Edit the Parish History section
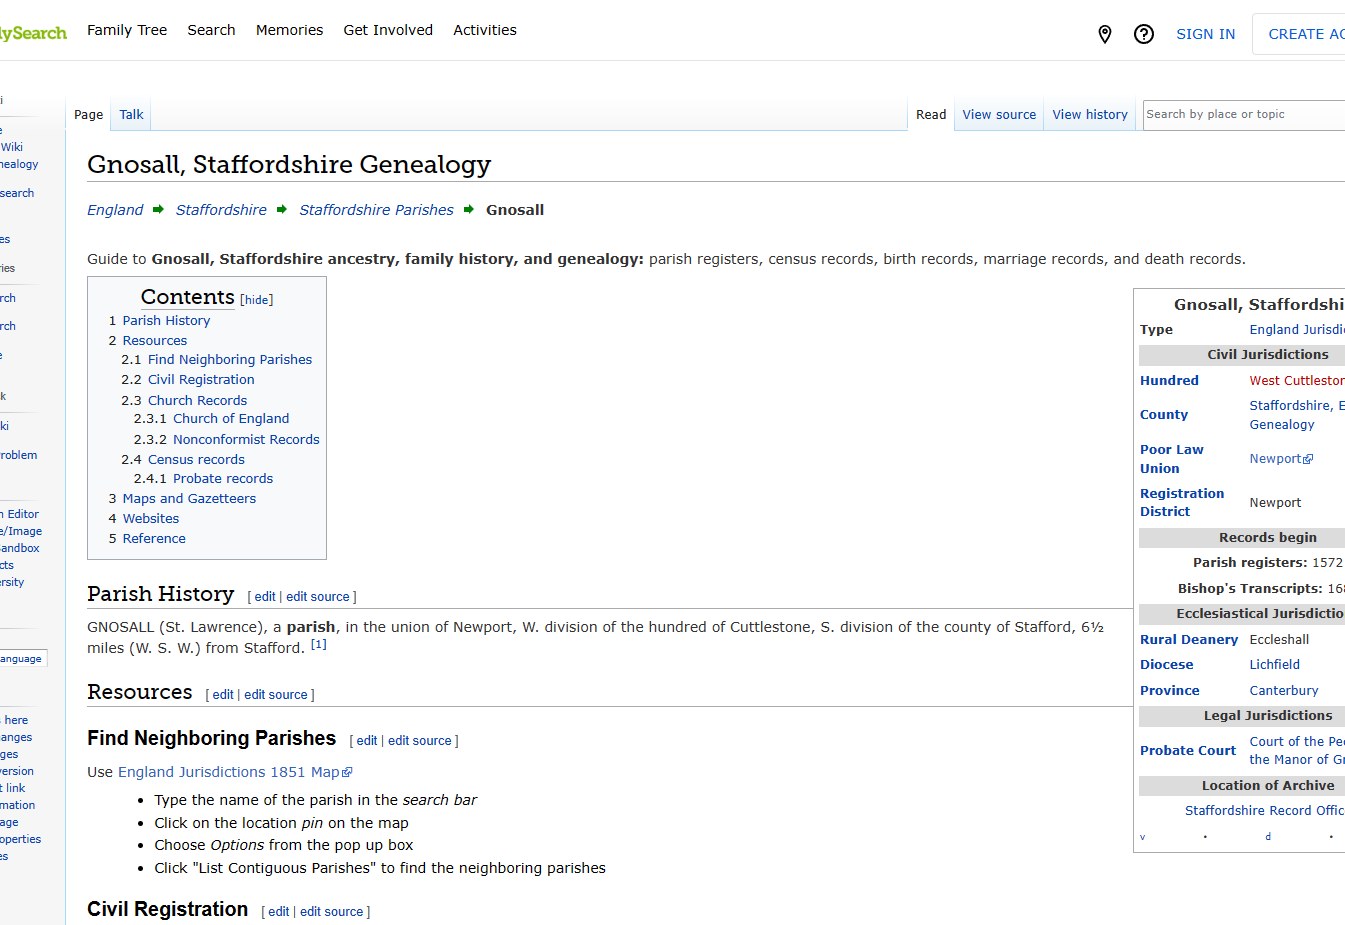Viewport: 1345px width, 925px height. click(264, 597)
